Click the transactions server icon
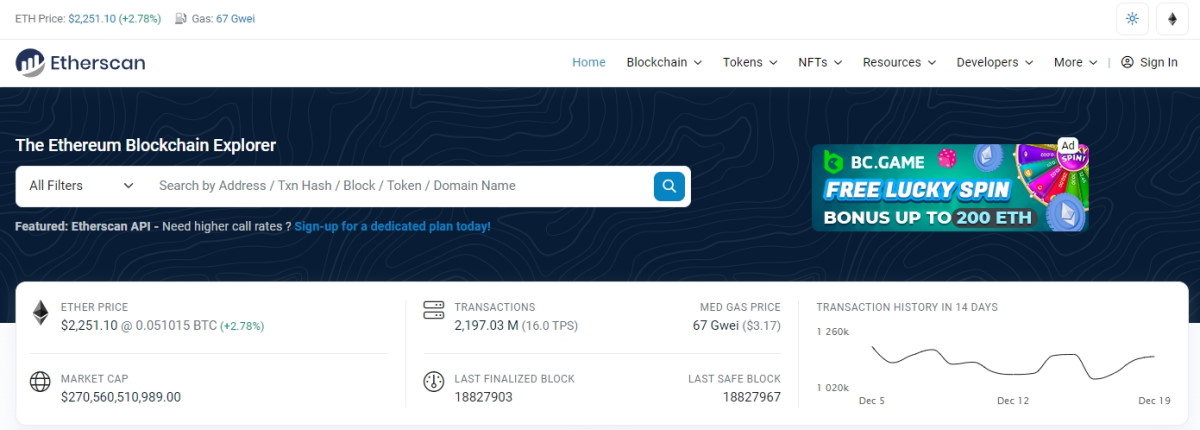The image size is (1200, 430). point(433,311)
